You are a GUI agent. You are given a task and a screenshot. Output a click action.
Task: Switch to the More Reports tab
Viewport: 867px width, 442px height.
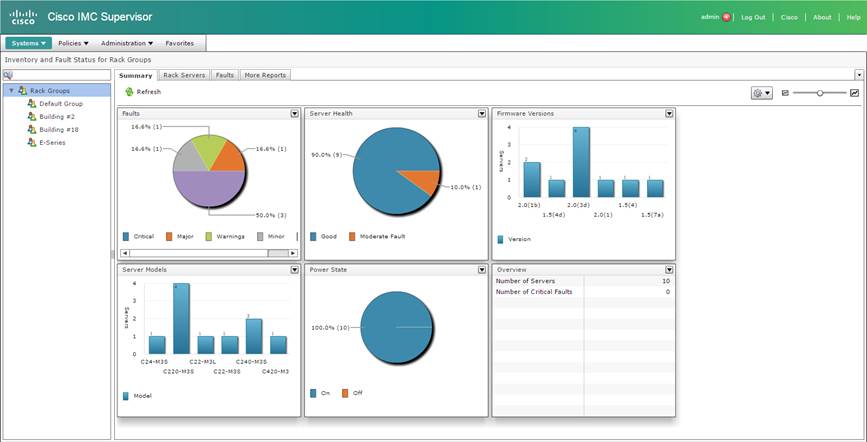pos(265,75)
